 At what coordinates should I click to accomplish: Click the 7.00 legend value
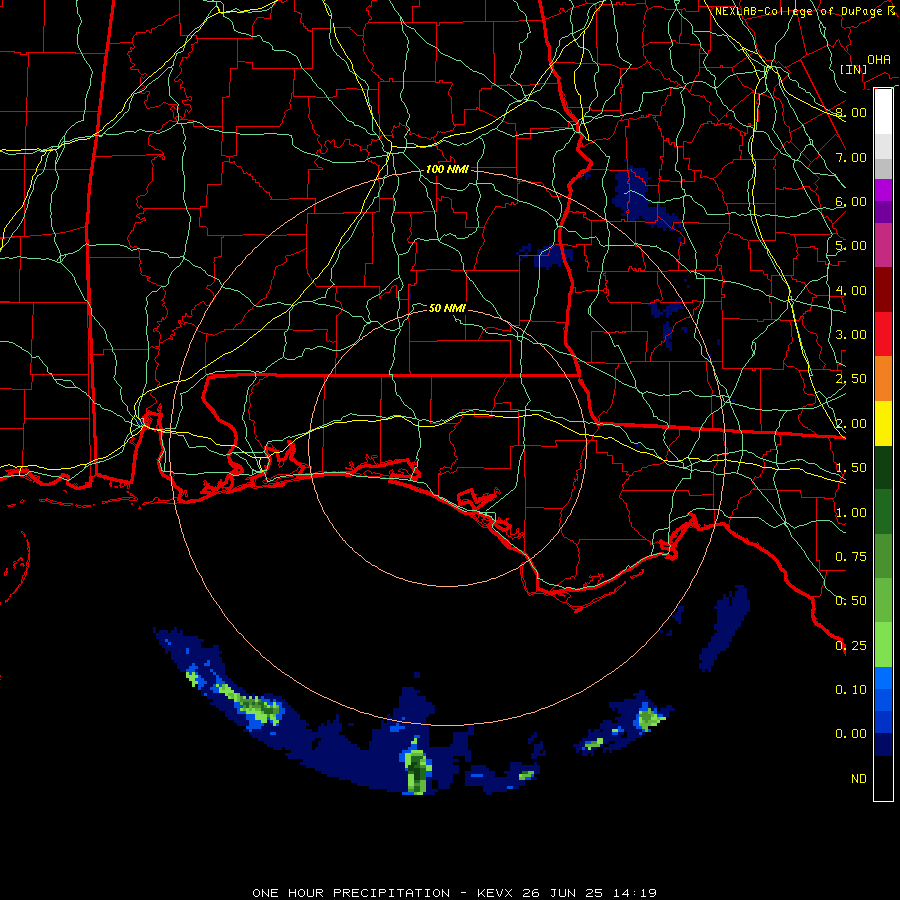pyautogui.click(x=851, y=157)
